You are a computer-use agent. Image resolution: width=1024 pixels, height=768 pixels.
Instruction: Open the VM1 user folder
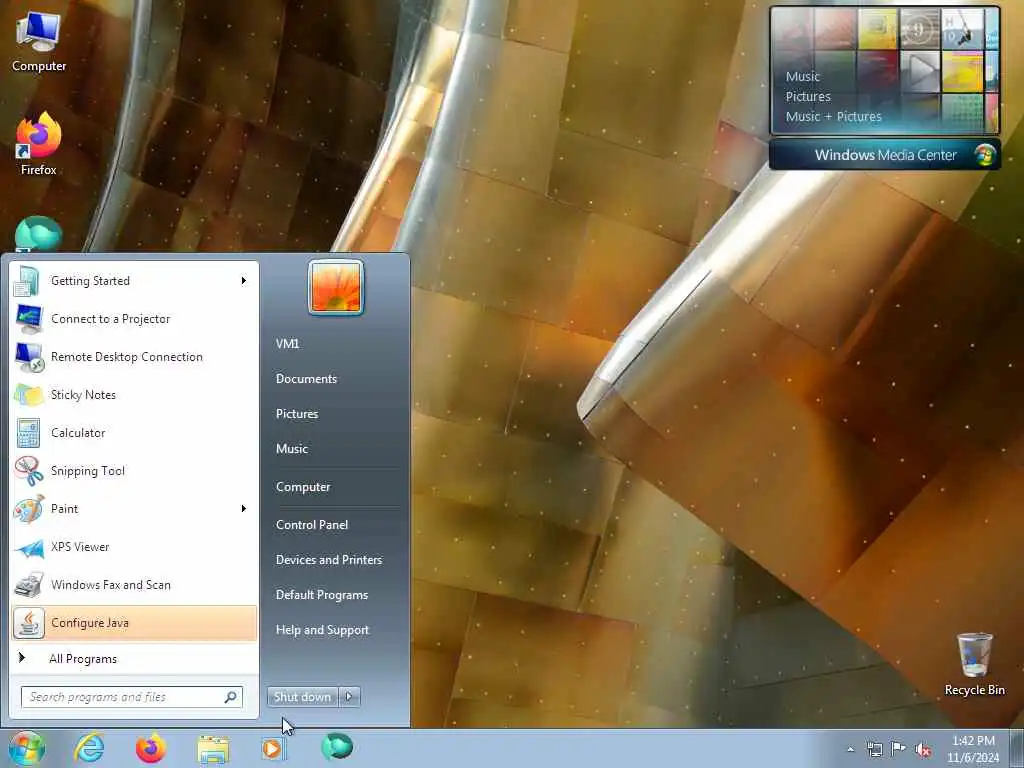click(287, 344)
